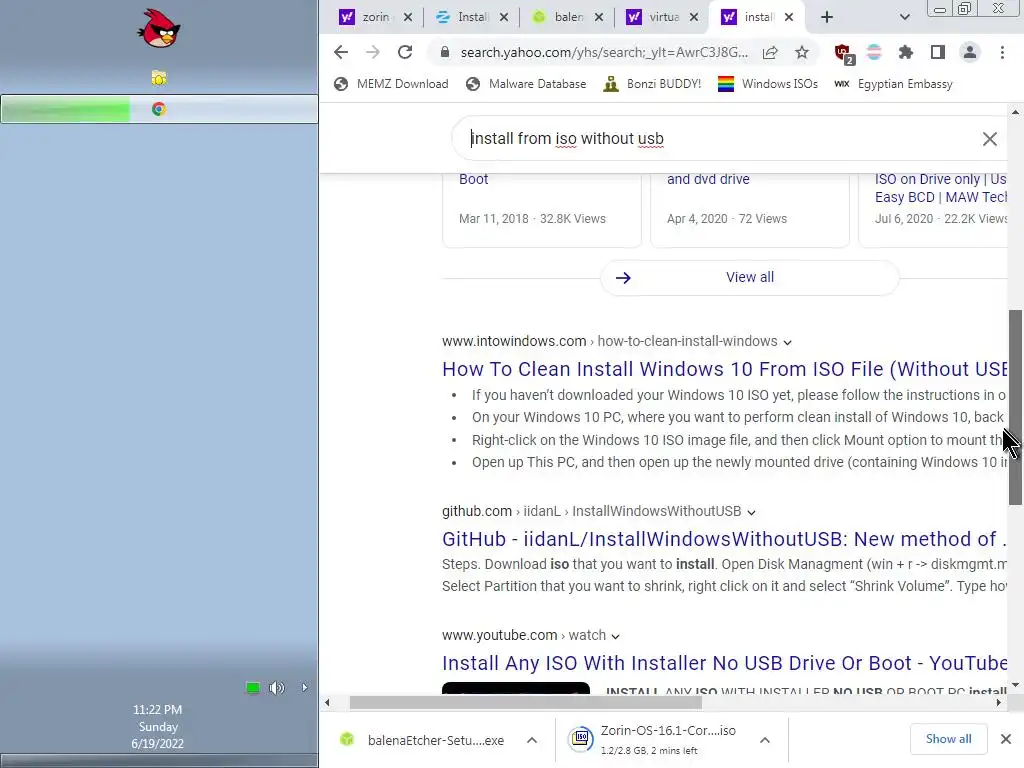Click the balenaEtcher download file icon
1024x768 pixels.
(x=347, y=739)
